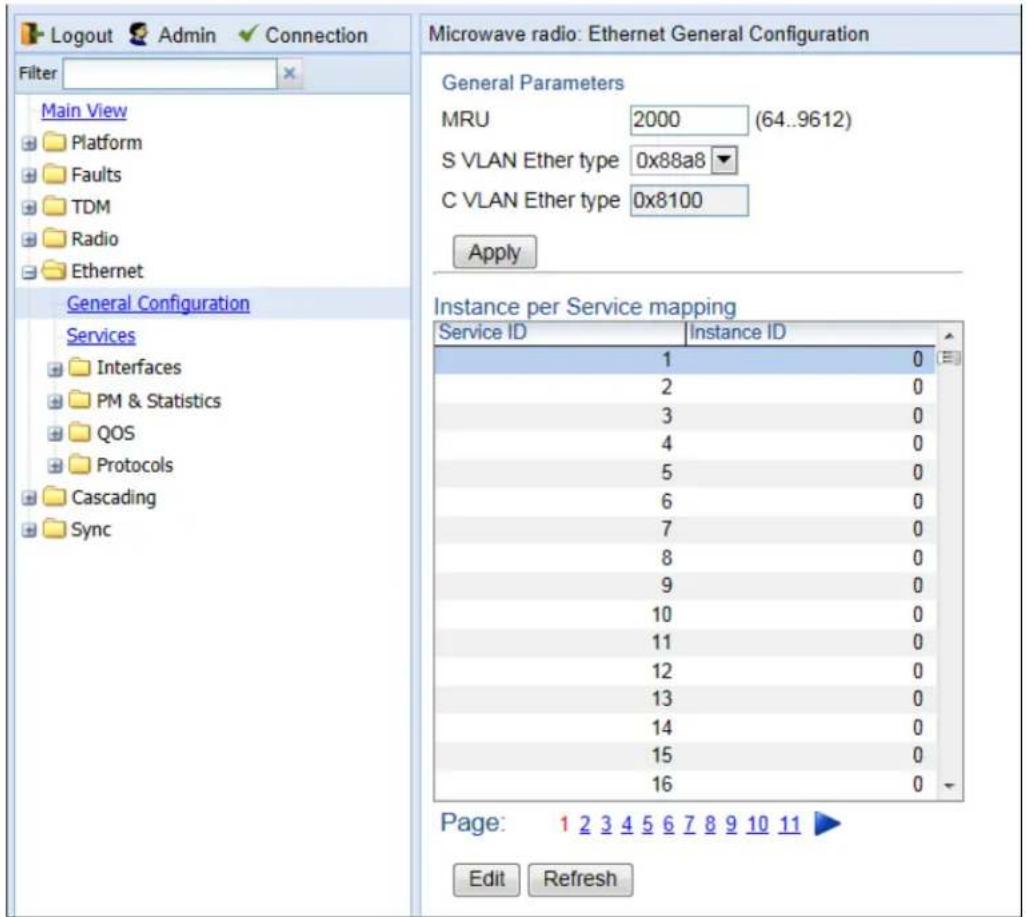Click the Interfaces folder icon

(x=80, y=367)
